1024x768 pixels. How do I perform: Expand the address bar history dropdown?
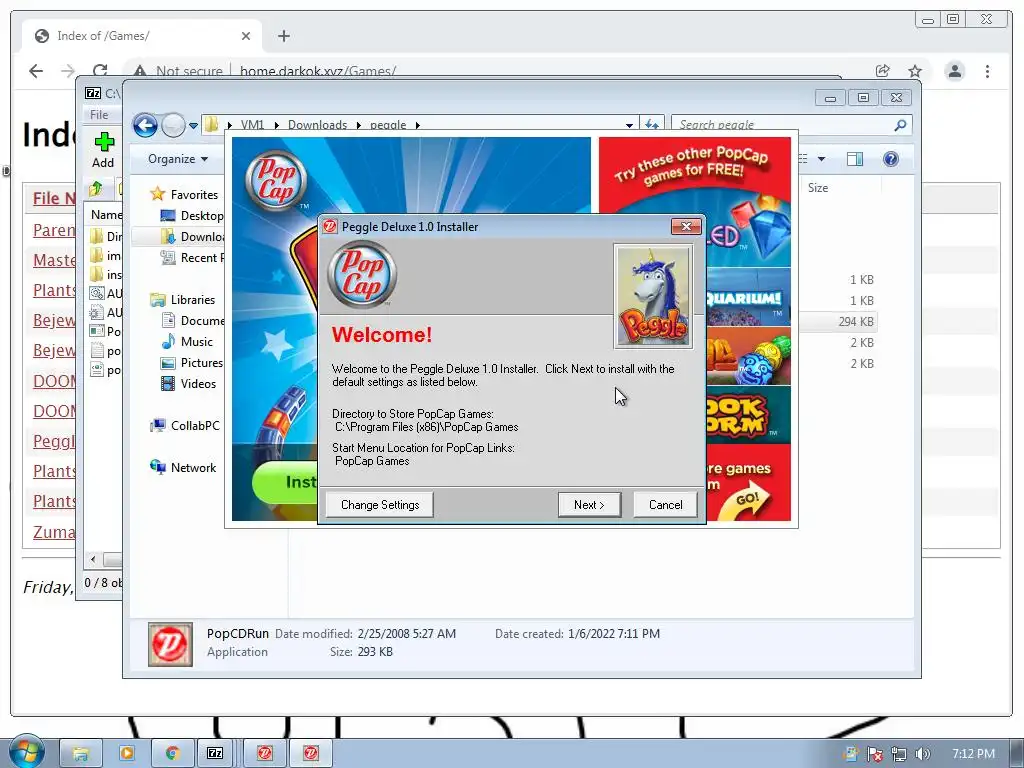pyautogui.click(x=629, y=125)
